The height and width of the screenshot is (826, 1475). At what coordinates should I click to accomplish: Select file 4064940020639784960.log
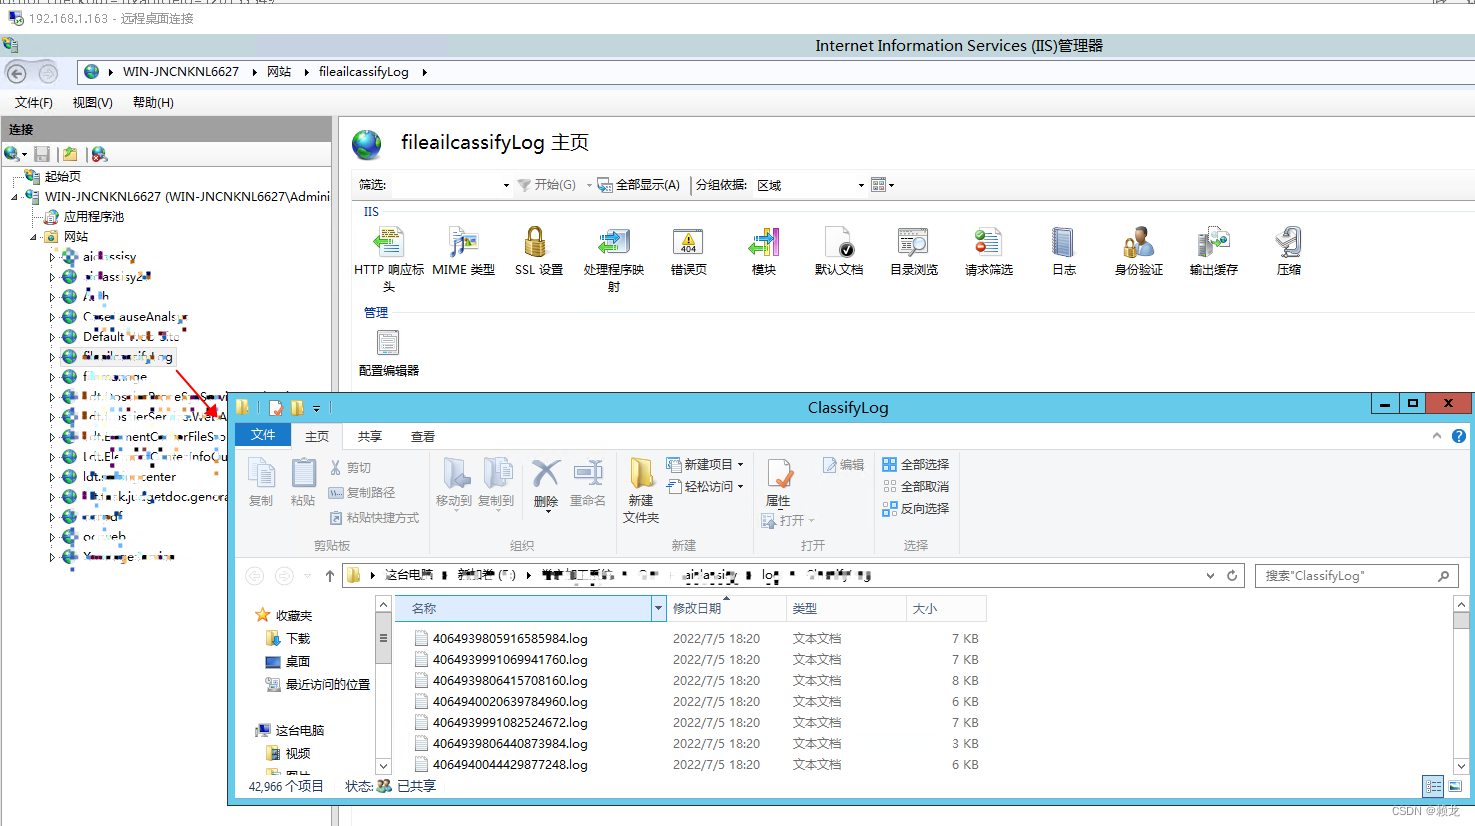pos(510,702)
